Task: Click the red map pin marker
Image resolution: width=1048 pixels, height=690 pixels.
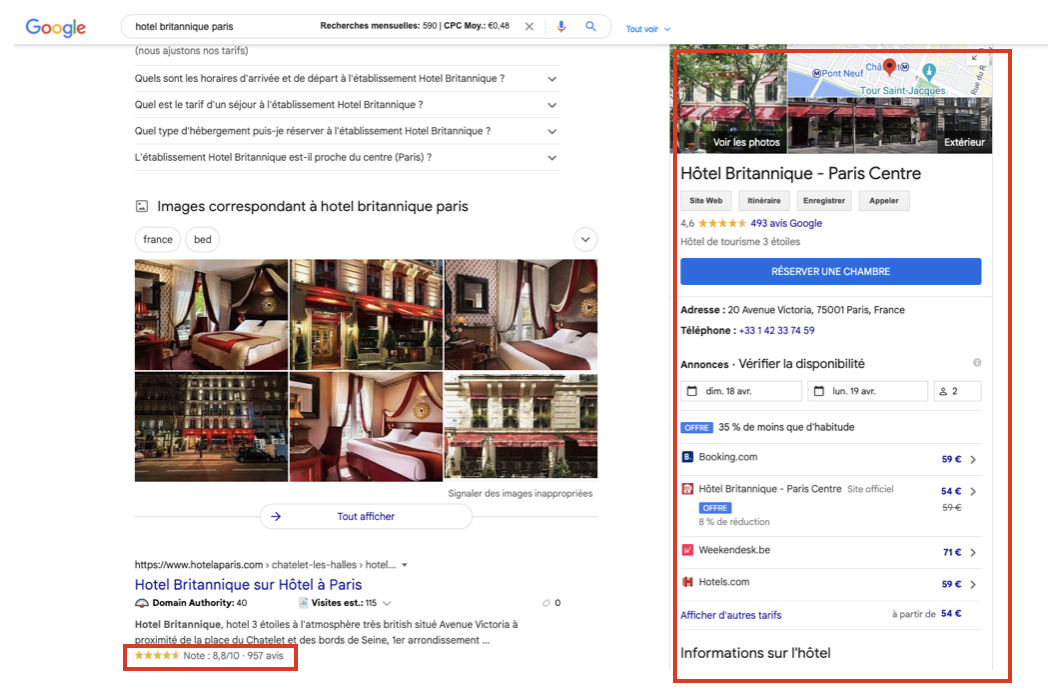Action: click(x=889, y=66)
